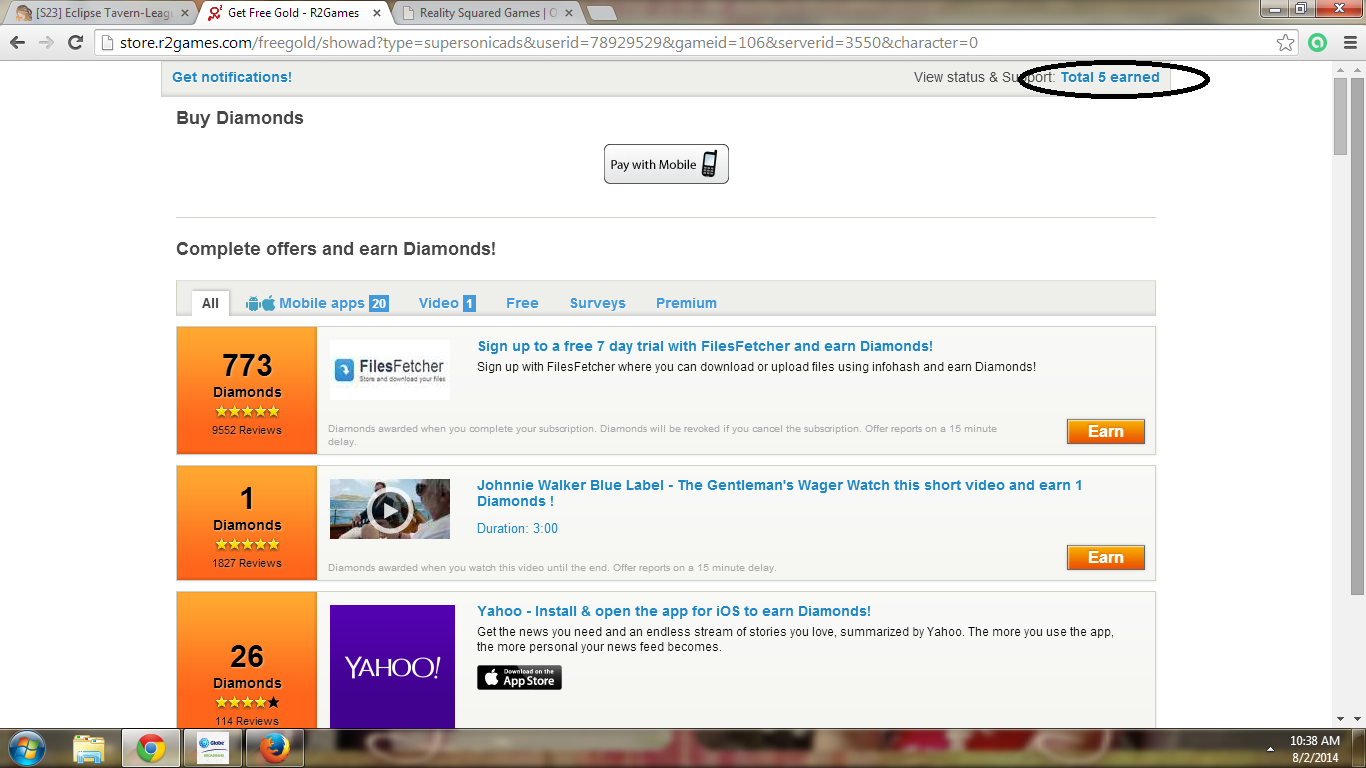The image size is (1366, 768).
Task: Click the green extension icon in toolbar
Action: click(x=1318, y=43)
